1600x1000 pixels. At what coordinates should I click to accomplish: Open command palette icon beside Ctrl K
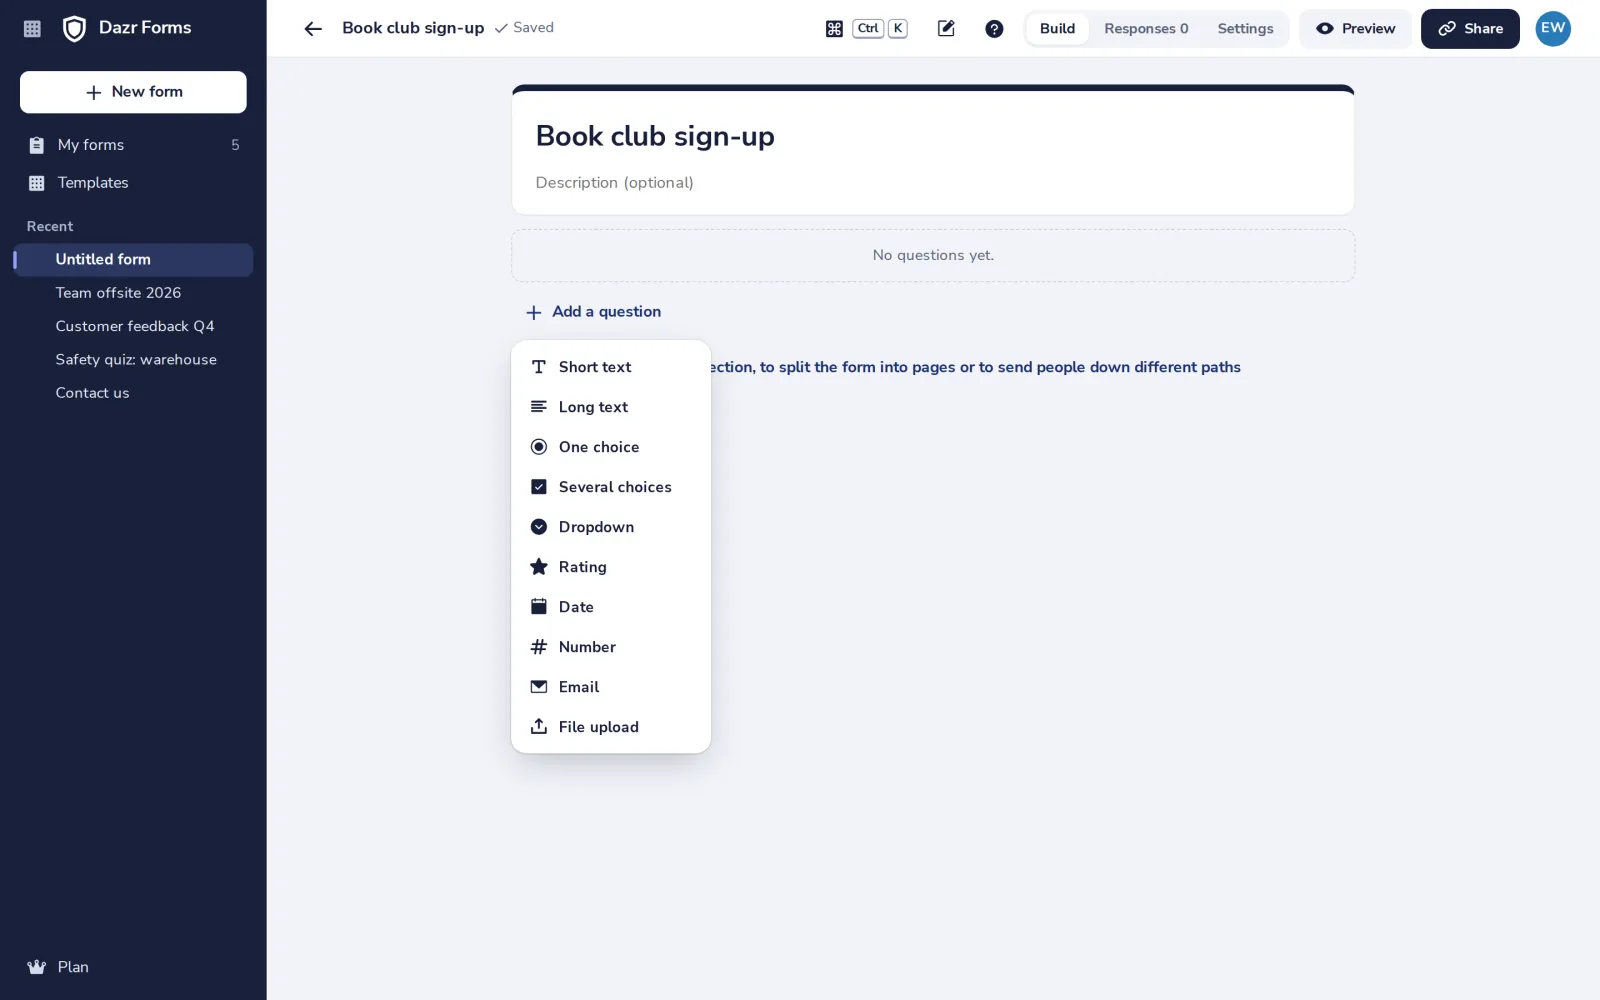coord(834,29)
